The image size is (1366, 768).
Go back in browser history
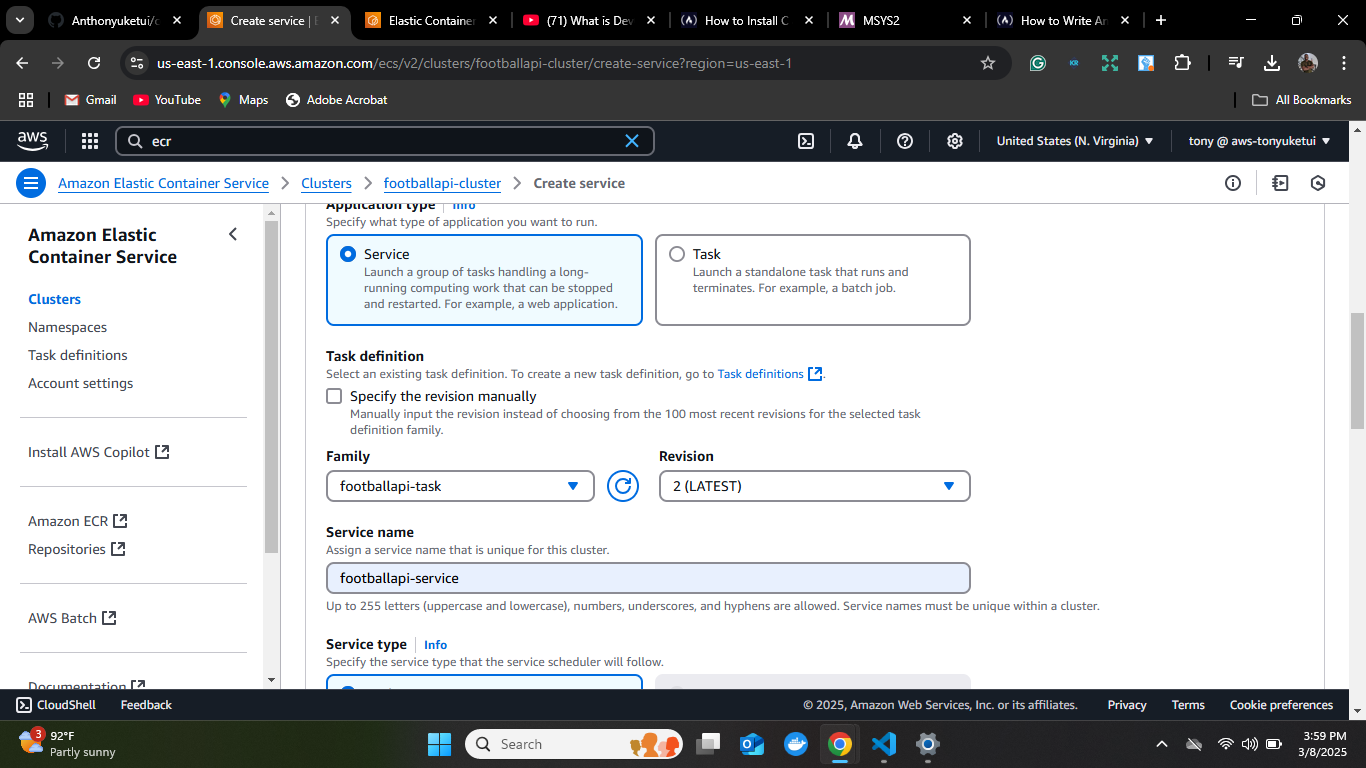pyautogui.click(x=22, y=63)
